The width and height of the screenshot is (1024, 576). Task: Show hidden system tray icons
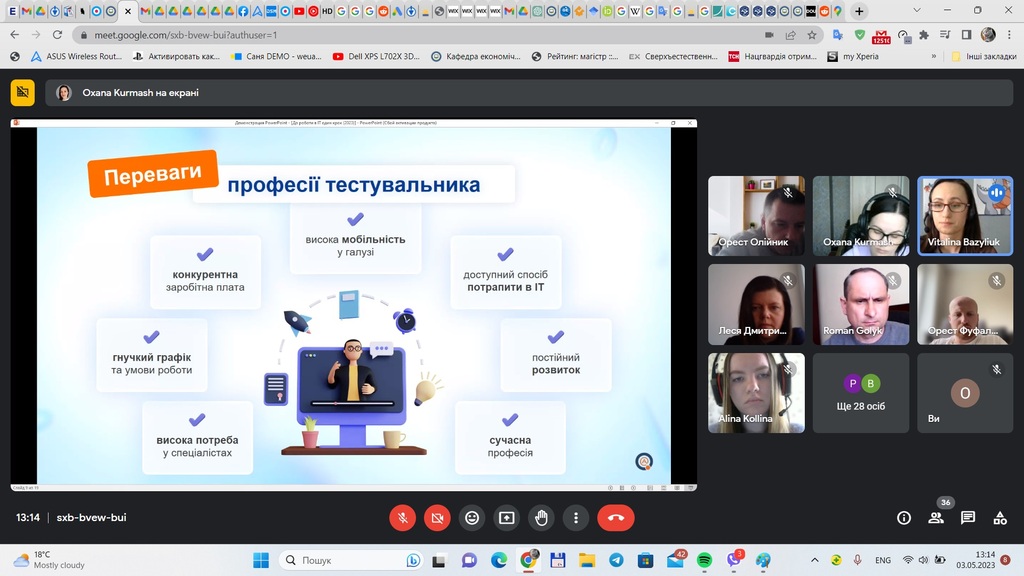(x=815, y=560)
